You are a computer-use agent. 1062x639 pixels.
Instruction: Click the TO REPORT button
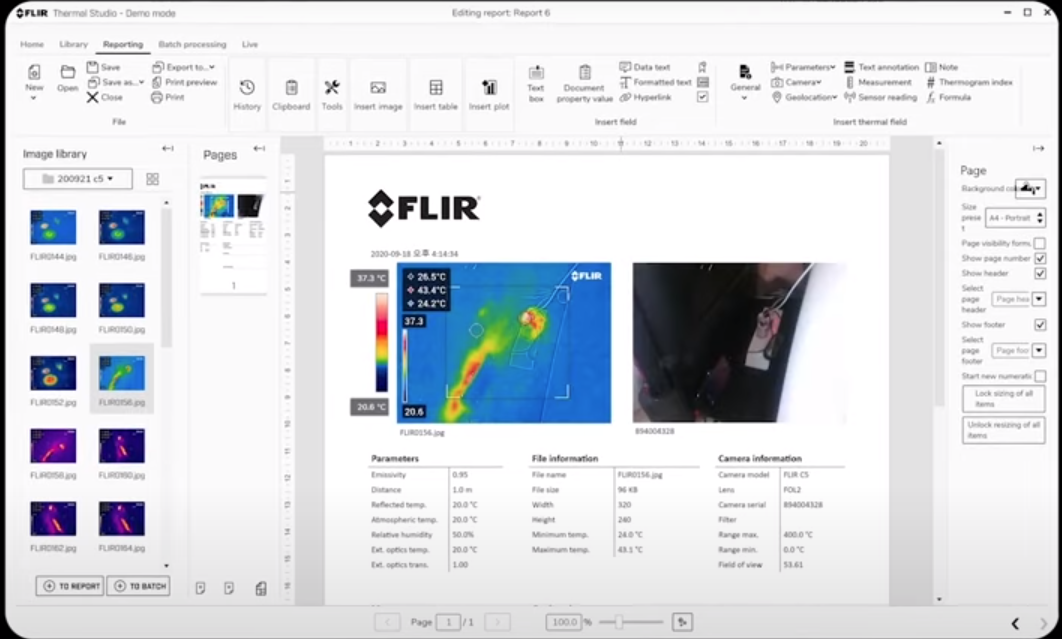pyautogui.click(x=70, y=586)
